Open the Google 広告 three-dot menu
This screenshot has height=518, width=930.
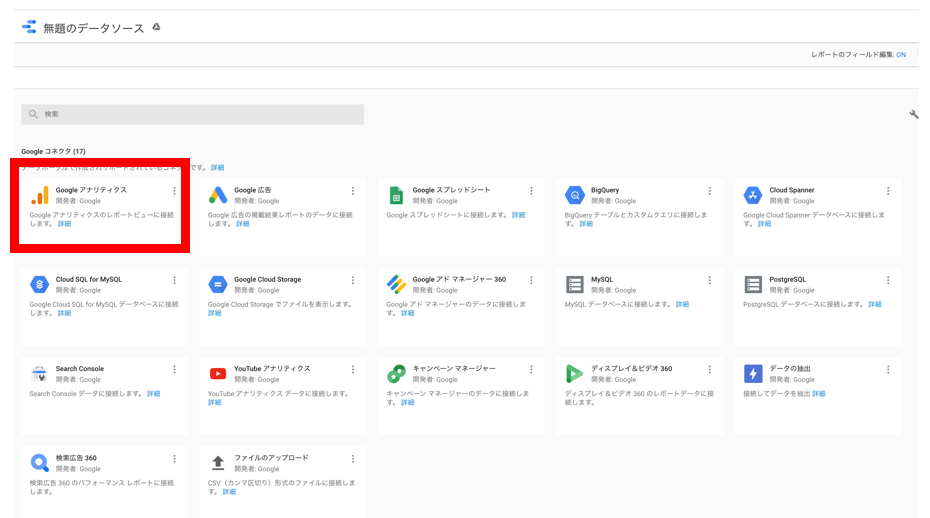pyautogui.click(x=353, y=190)
